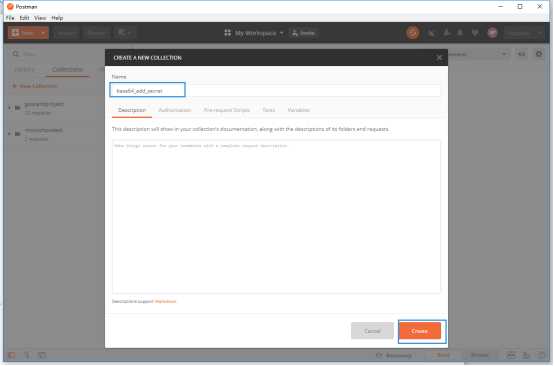Viewport: 554px width, 366px height.
Task: Open the My Workspace dropdown
Action: pyautogui.click(x=259, y=33)
